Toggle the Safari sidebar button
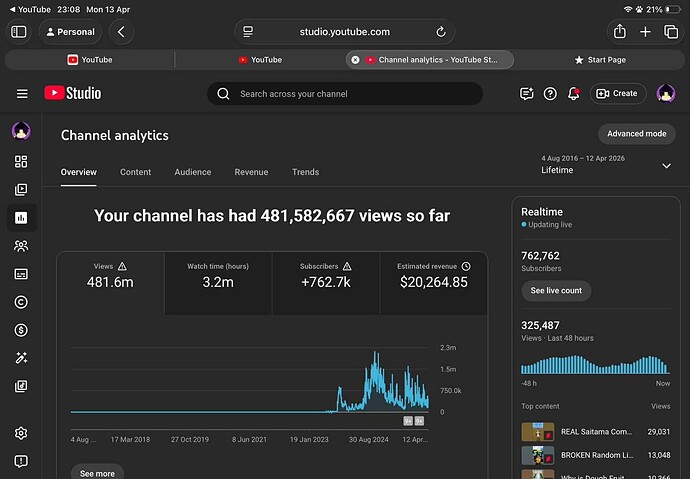The width and height of the screenshot is (690, 479). 18,32
